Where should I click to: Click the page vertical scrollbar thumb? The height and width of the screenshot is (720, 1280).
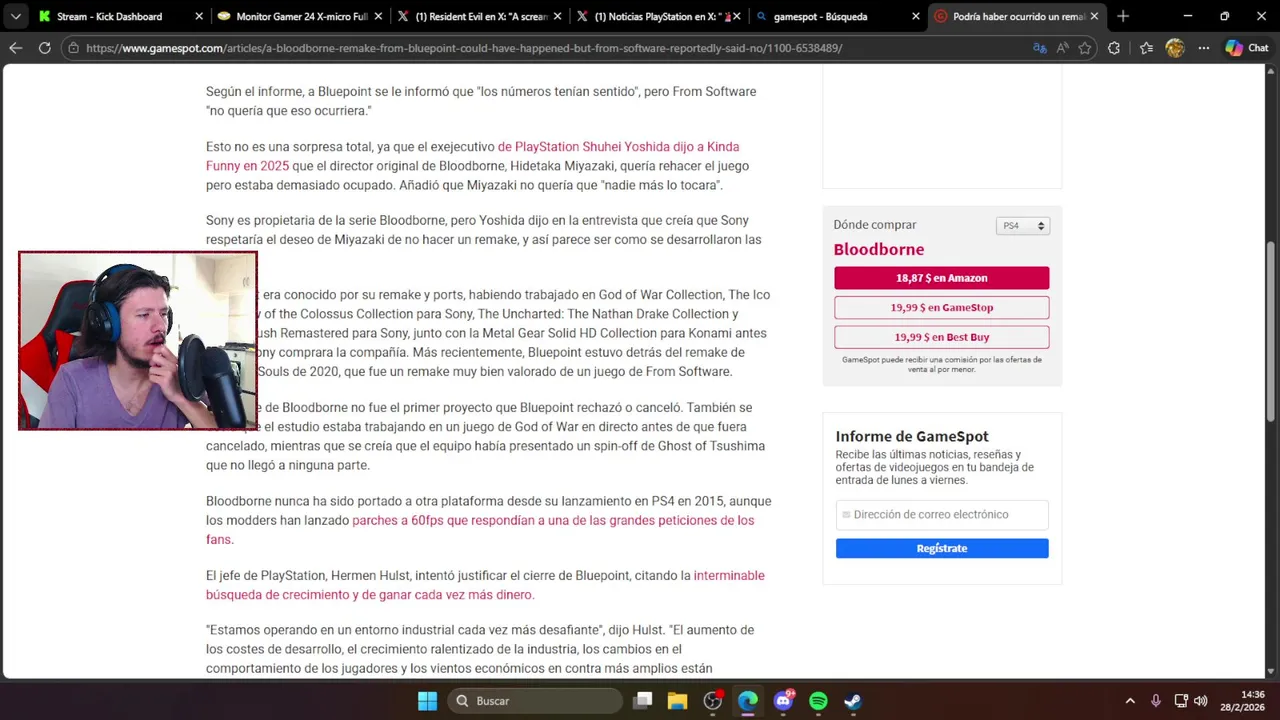(x=1271, y=330)
